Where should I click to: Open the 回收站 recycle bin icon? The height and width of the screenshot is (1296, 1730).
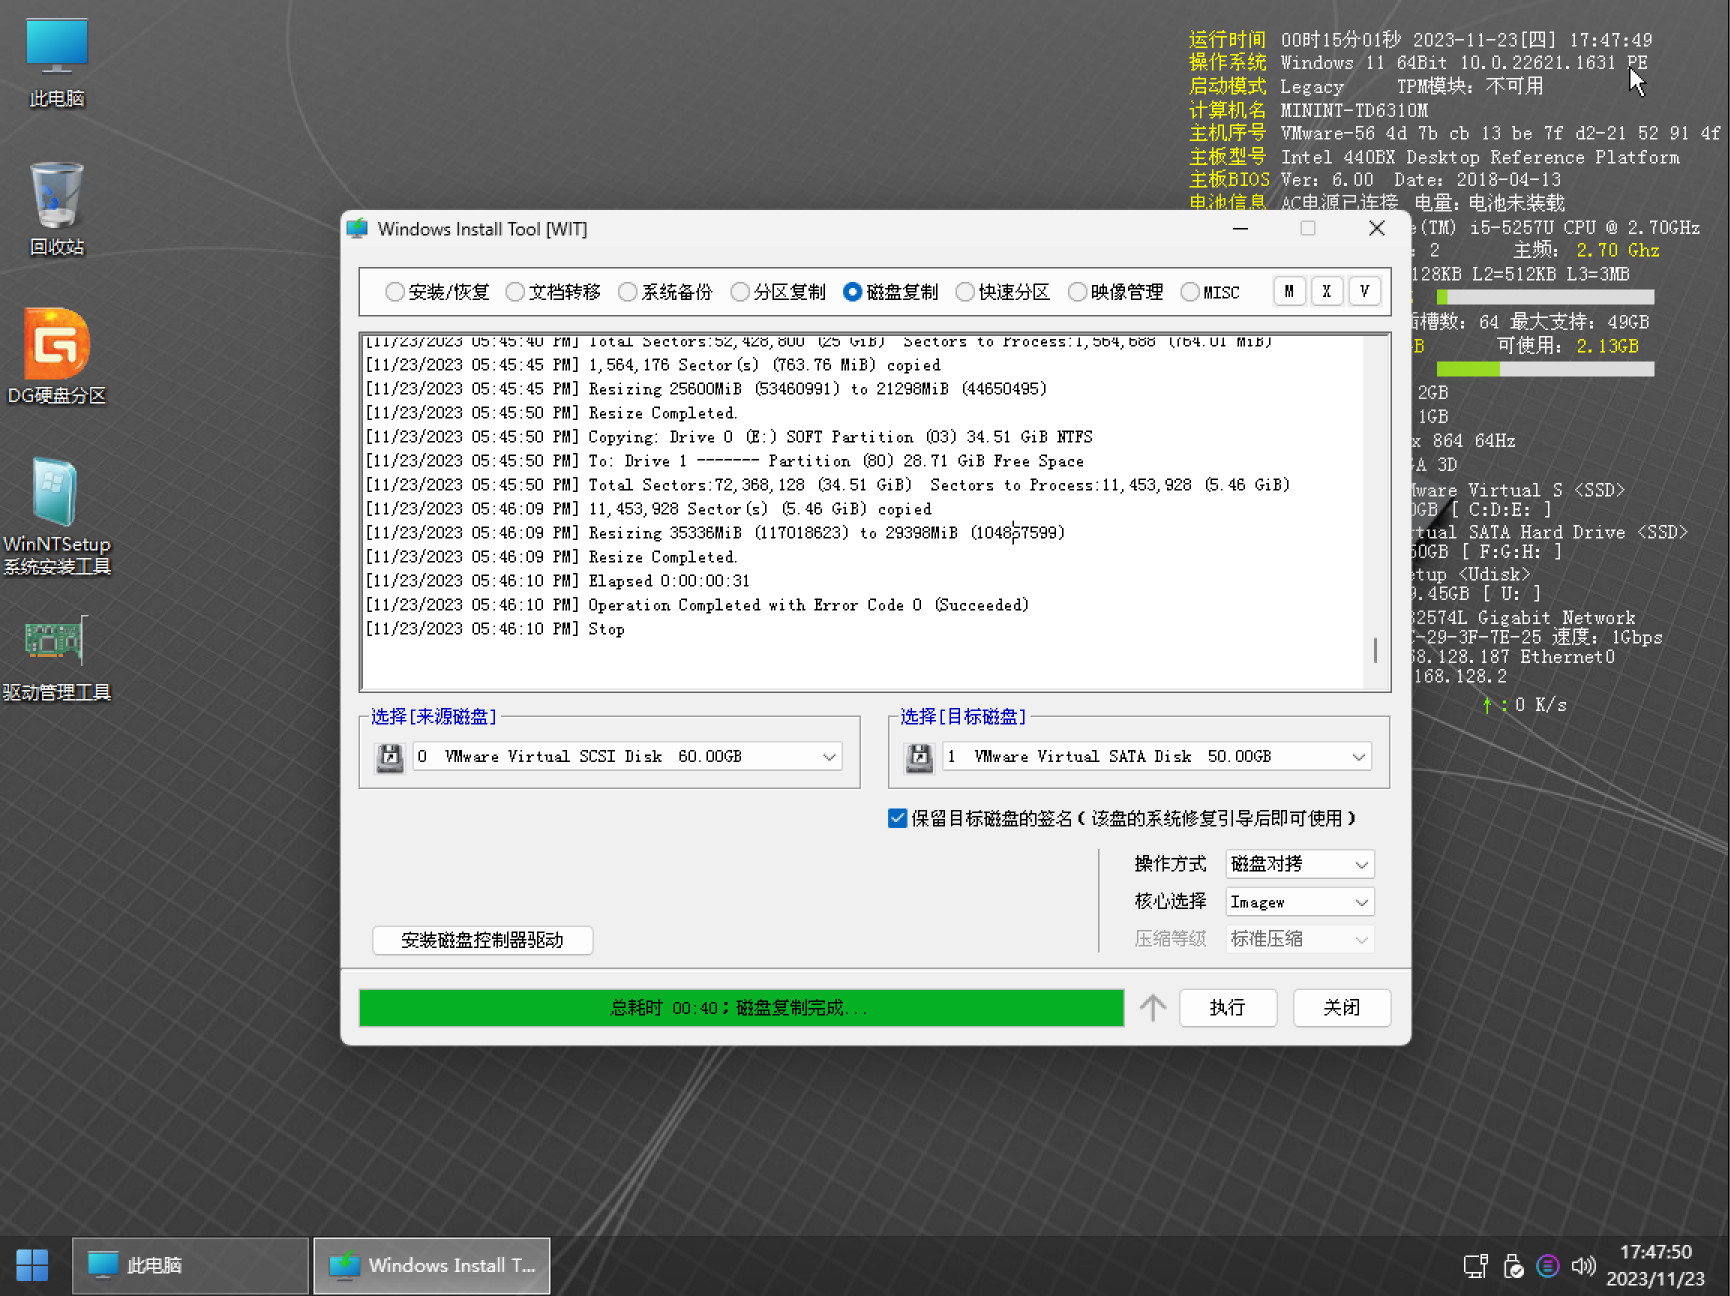57,208
